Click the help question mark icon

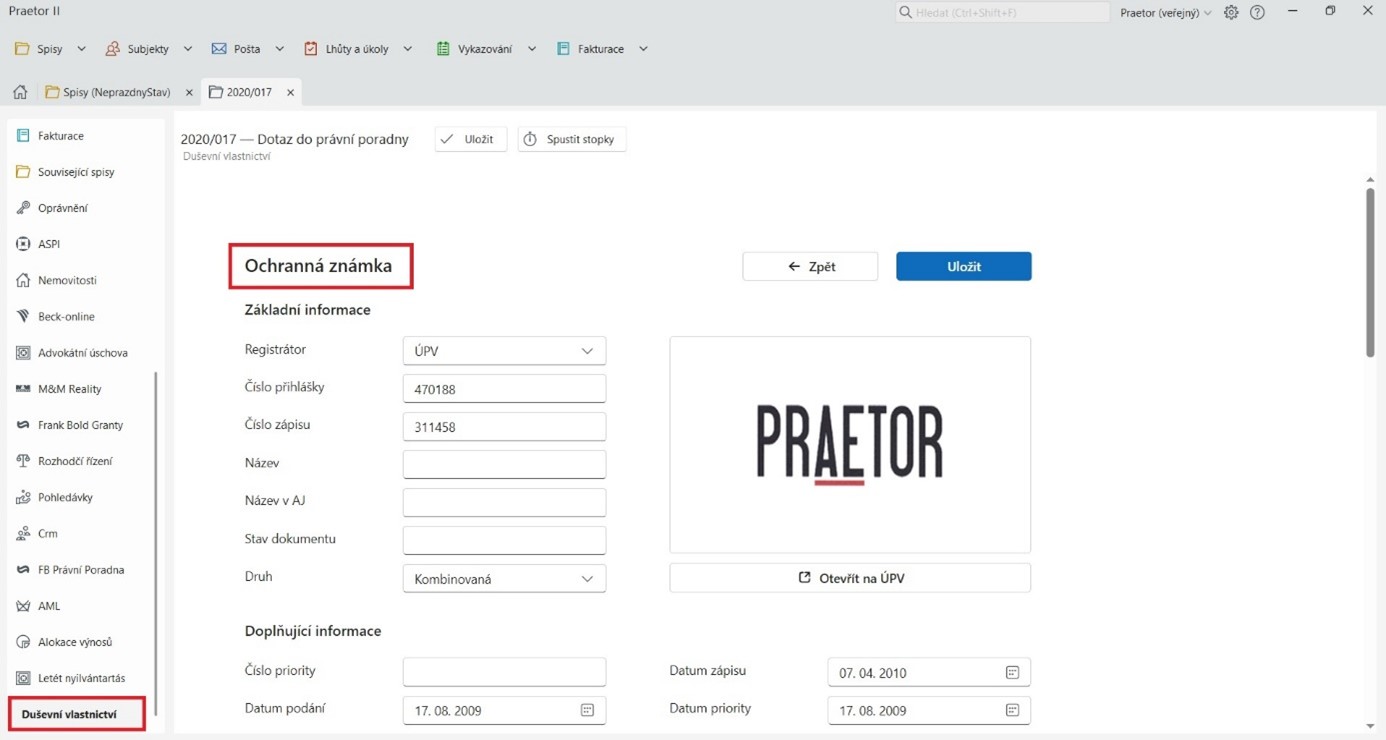(1257, 13)
